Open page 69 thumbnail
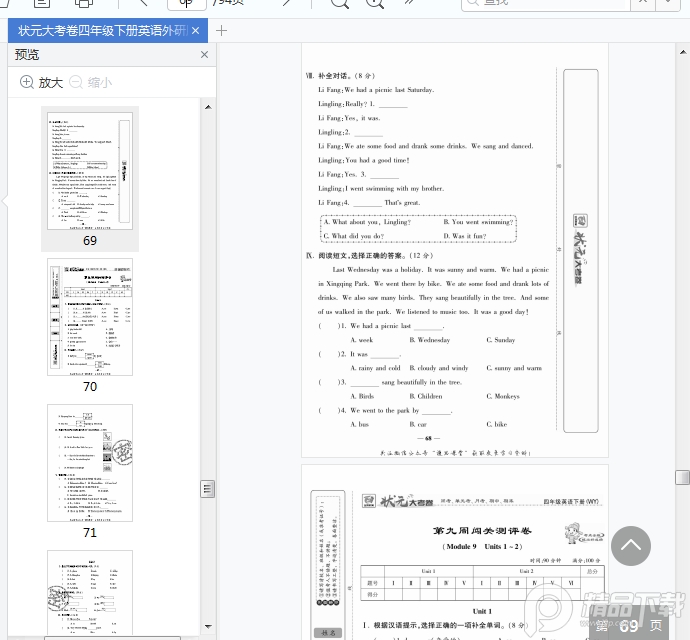 coord(90,171)
